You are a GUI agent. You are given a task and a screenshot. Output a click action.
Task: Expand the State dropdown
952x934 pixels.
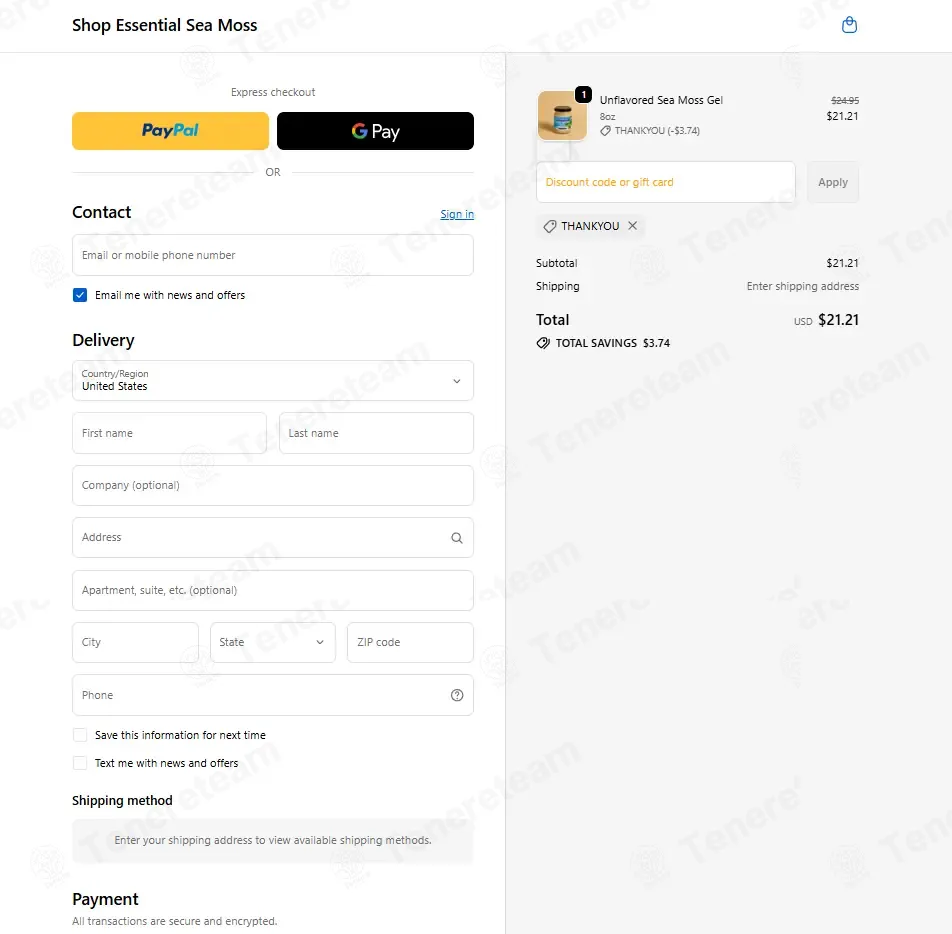(273, 643)
